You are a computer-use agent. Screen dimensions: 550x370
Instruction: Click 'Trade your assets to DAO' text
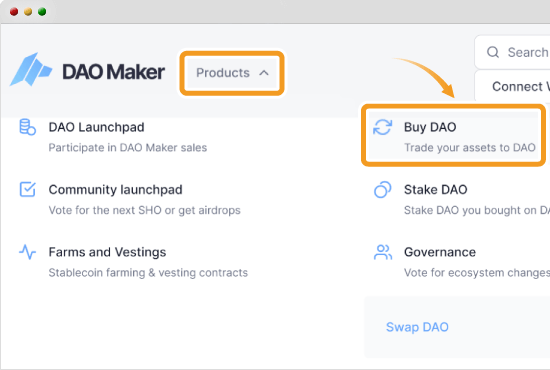tap(470, 148)
